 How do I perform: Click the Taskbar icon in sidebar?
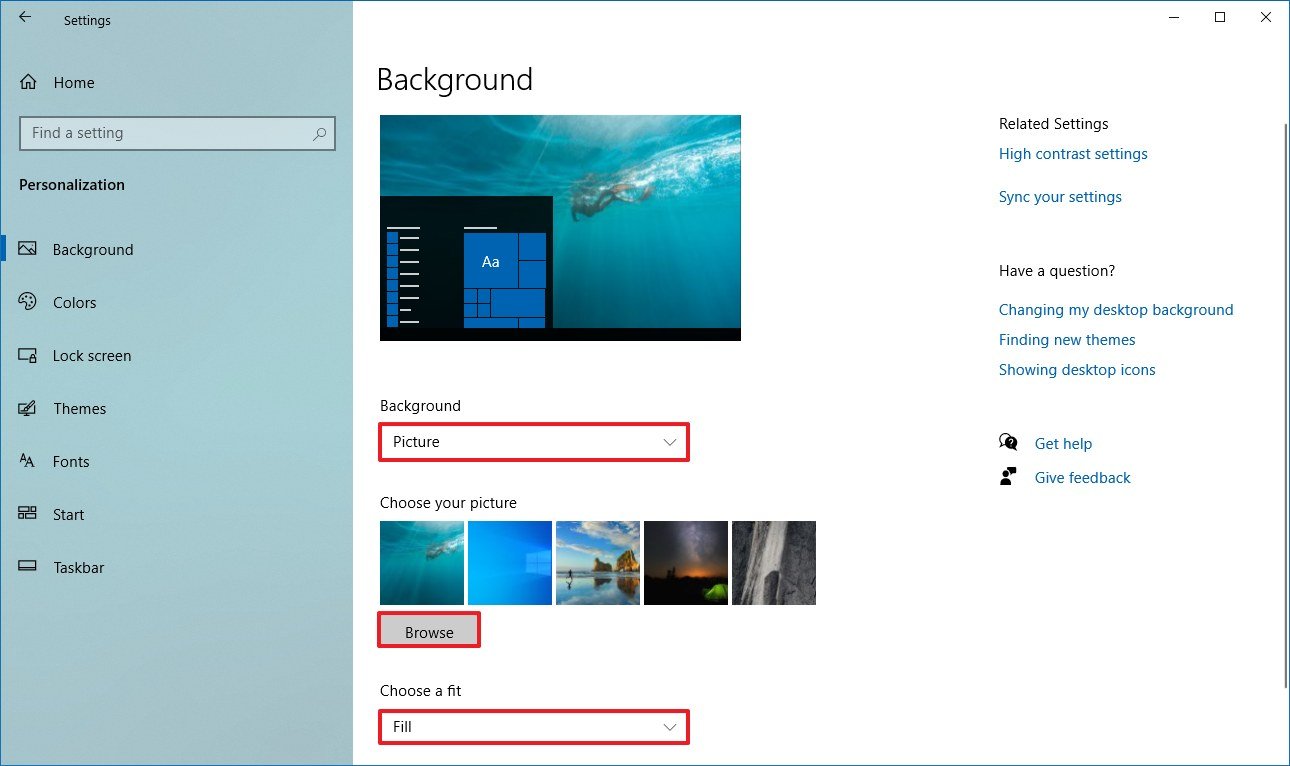pyautogui.click(x=27, y=567)
